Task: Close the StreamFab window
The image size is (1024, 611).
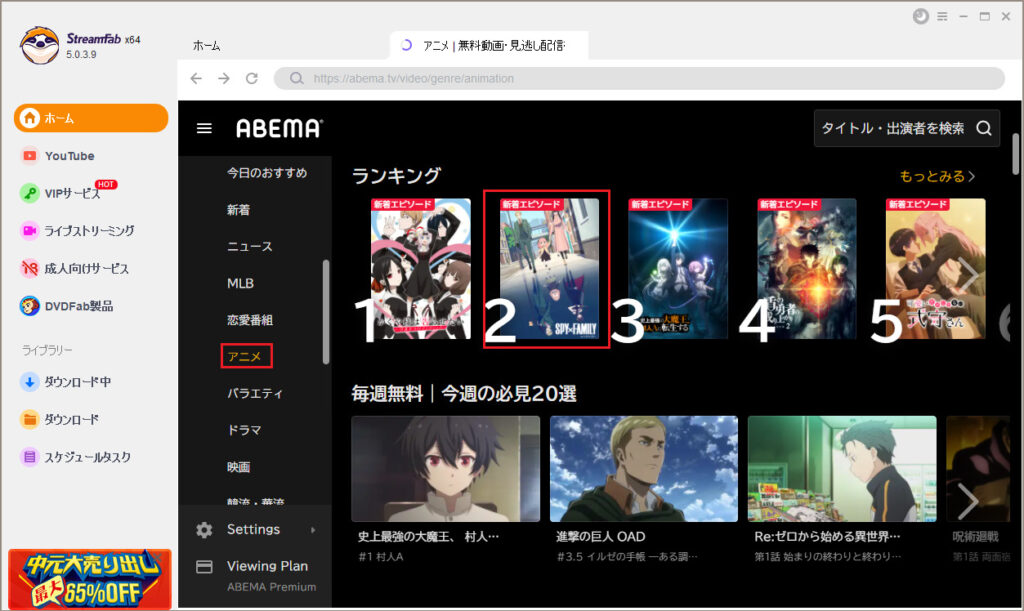Action: pos(1006,16)
